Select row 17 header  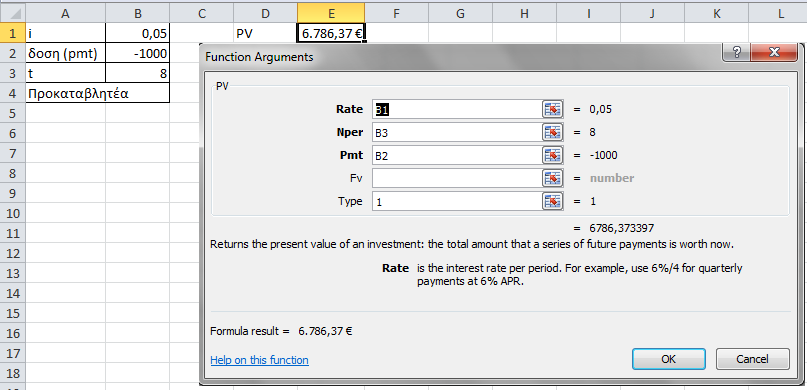pos(13,354)
